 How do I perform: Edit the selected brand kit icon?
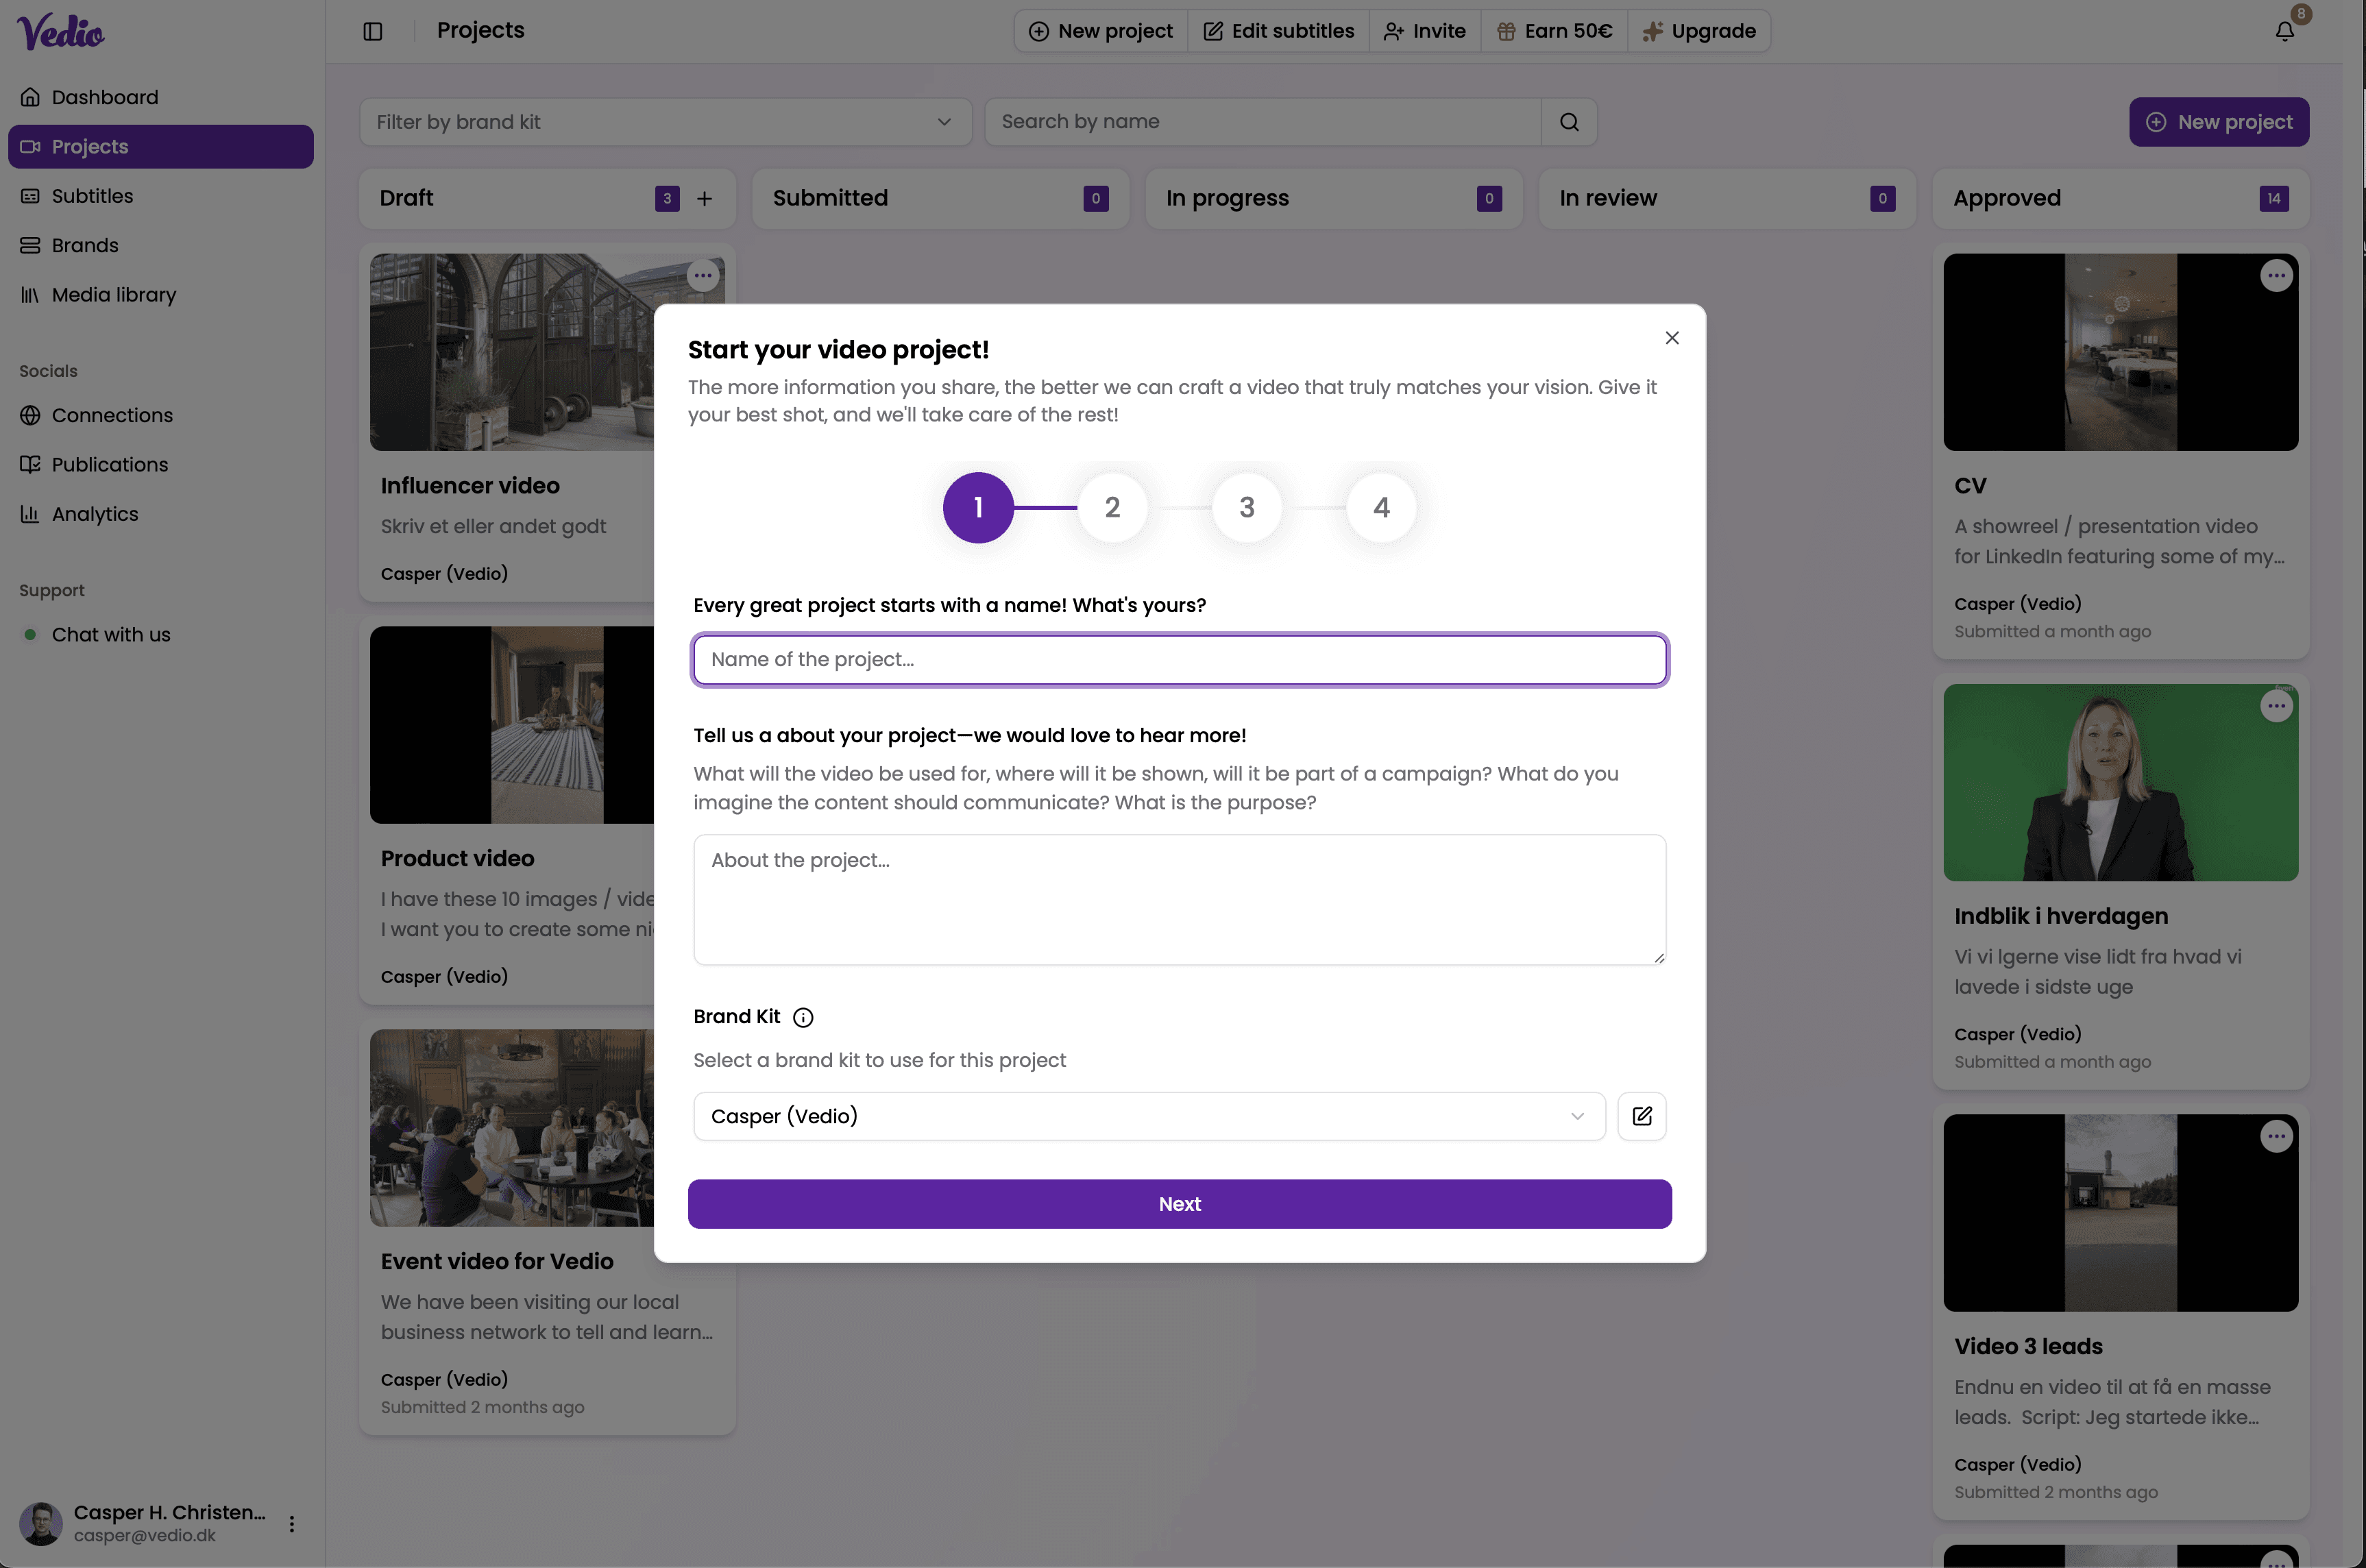[1642, 1116]
